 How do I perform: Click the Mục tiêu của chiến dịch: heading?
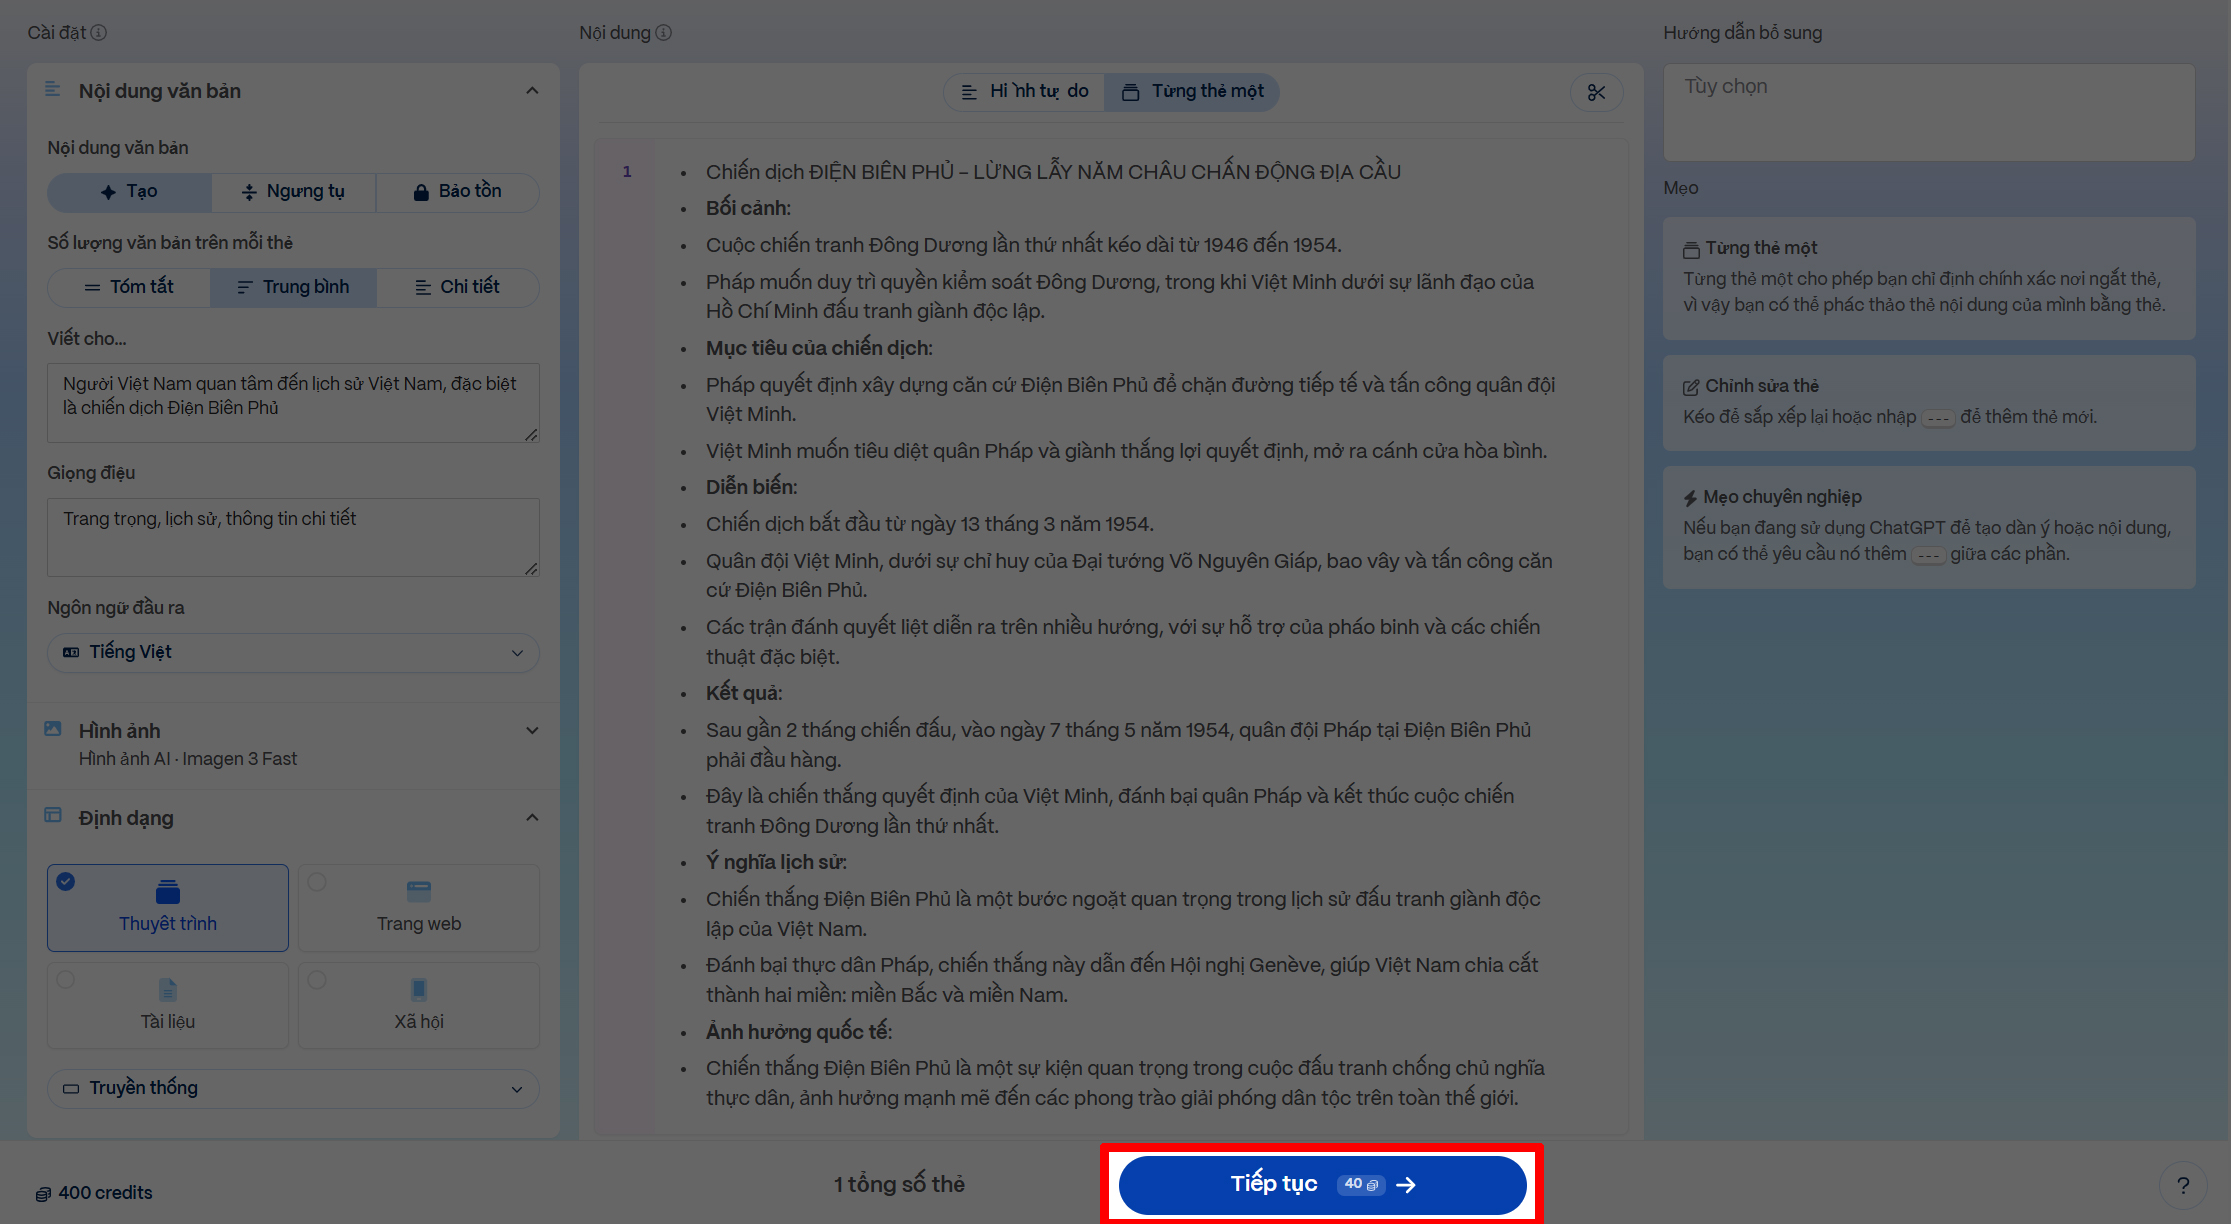click(819, 348)
